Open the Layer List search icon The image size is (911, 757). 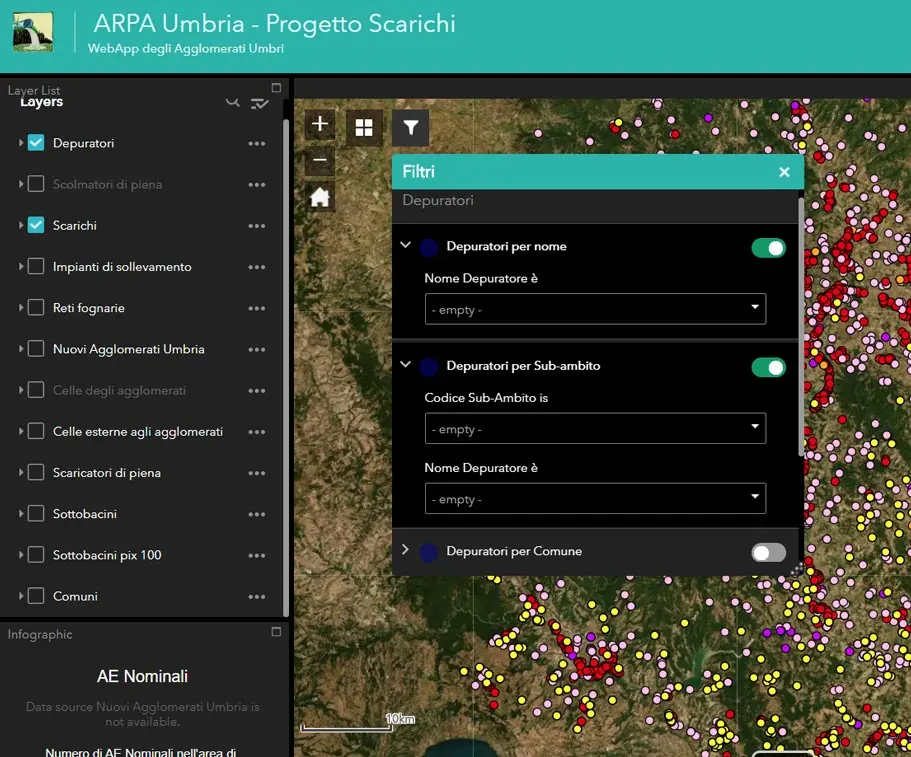tap(233, 101)
